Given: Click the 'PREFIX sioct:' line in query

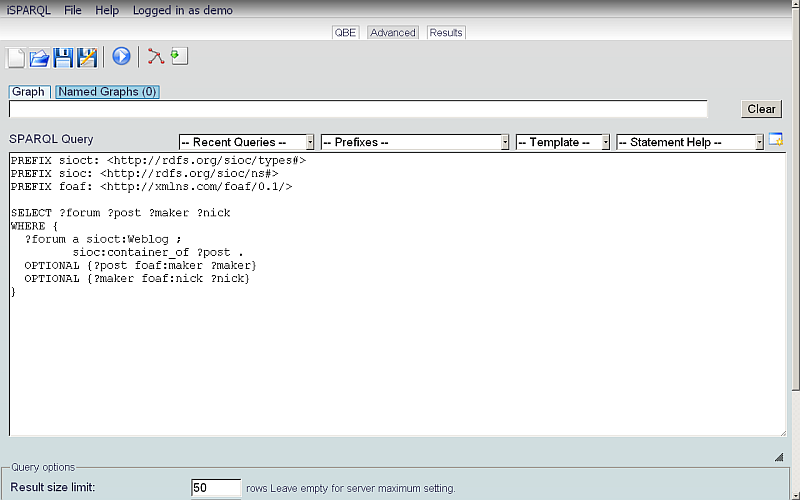Looking at the screenshot, I should tap(158, 160).
